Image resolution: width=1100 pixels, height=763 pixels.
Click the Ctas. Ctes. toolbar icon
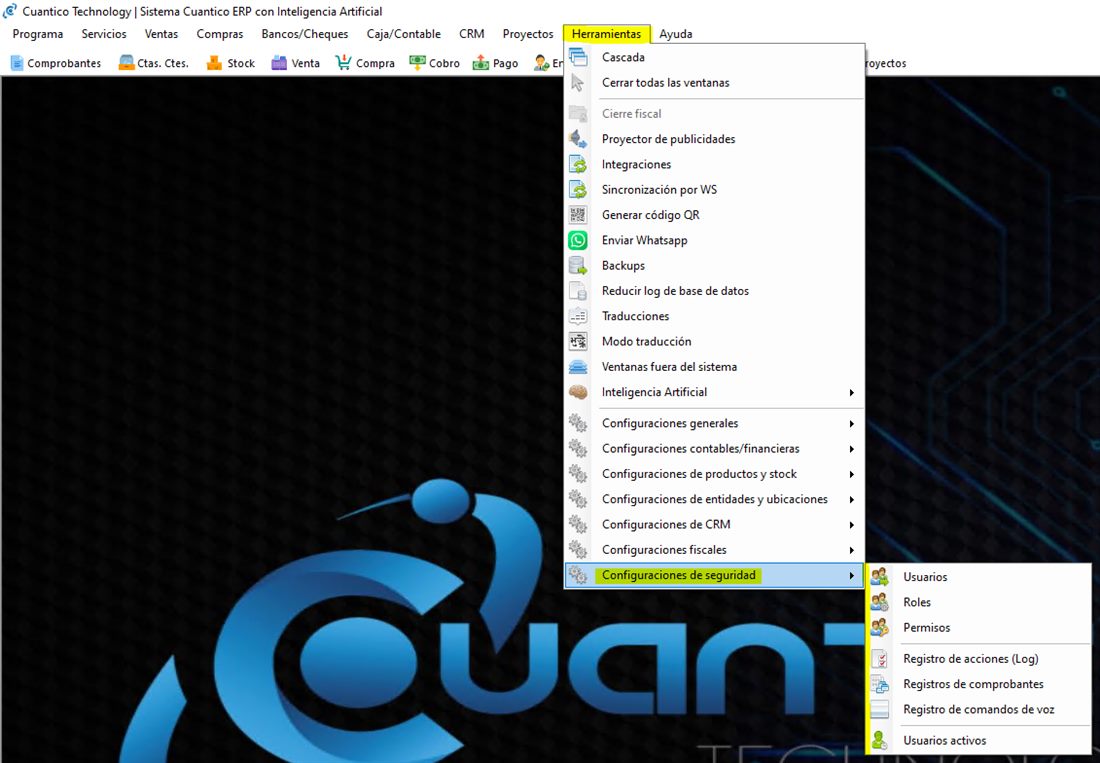pyautogui.click(x=126, y=62)
